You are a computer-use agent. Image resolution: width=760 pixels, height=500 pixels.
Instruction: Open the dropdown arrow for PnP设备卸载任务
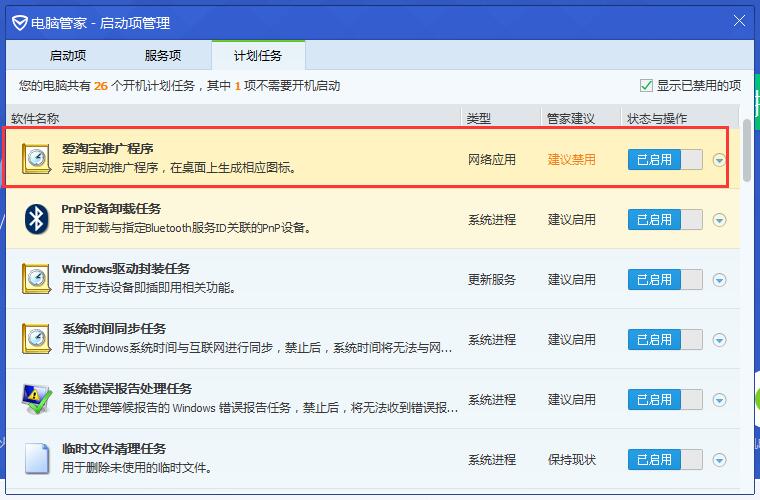[719, 220]
